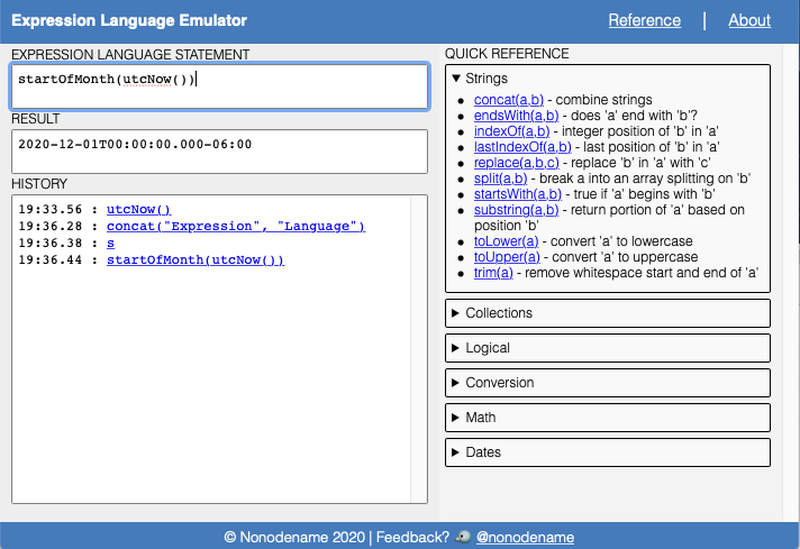800x549 pixels.
Task: Select the 's' history entry
Action: [x=111, y=243]
